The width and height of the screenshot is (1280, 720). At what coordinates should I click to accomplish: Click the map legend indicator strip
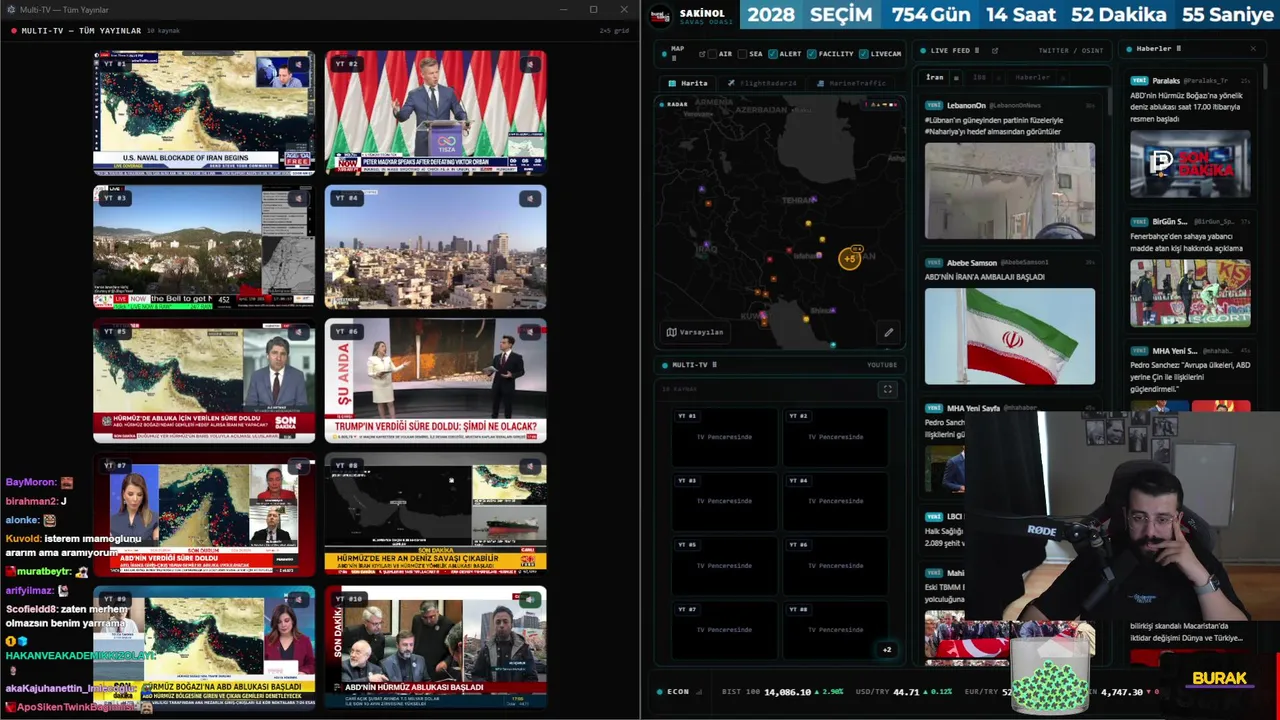pyautogui.click(x=882, y=104)
